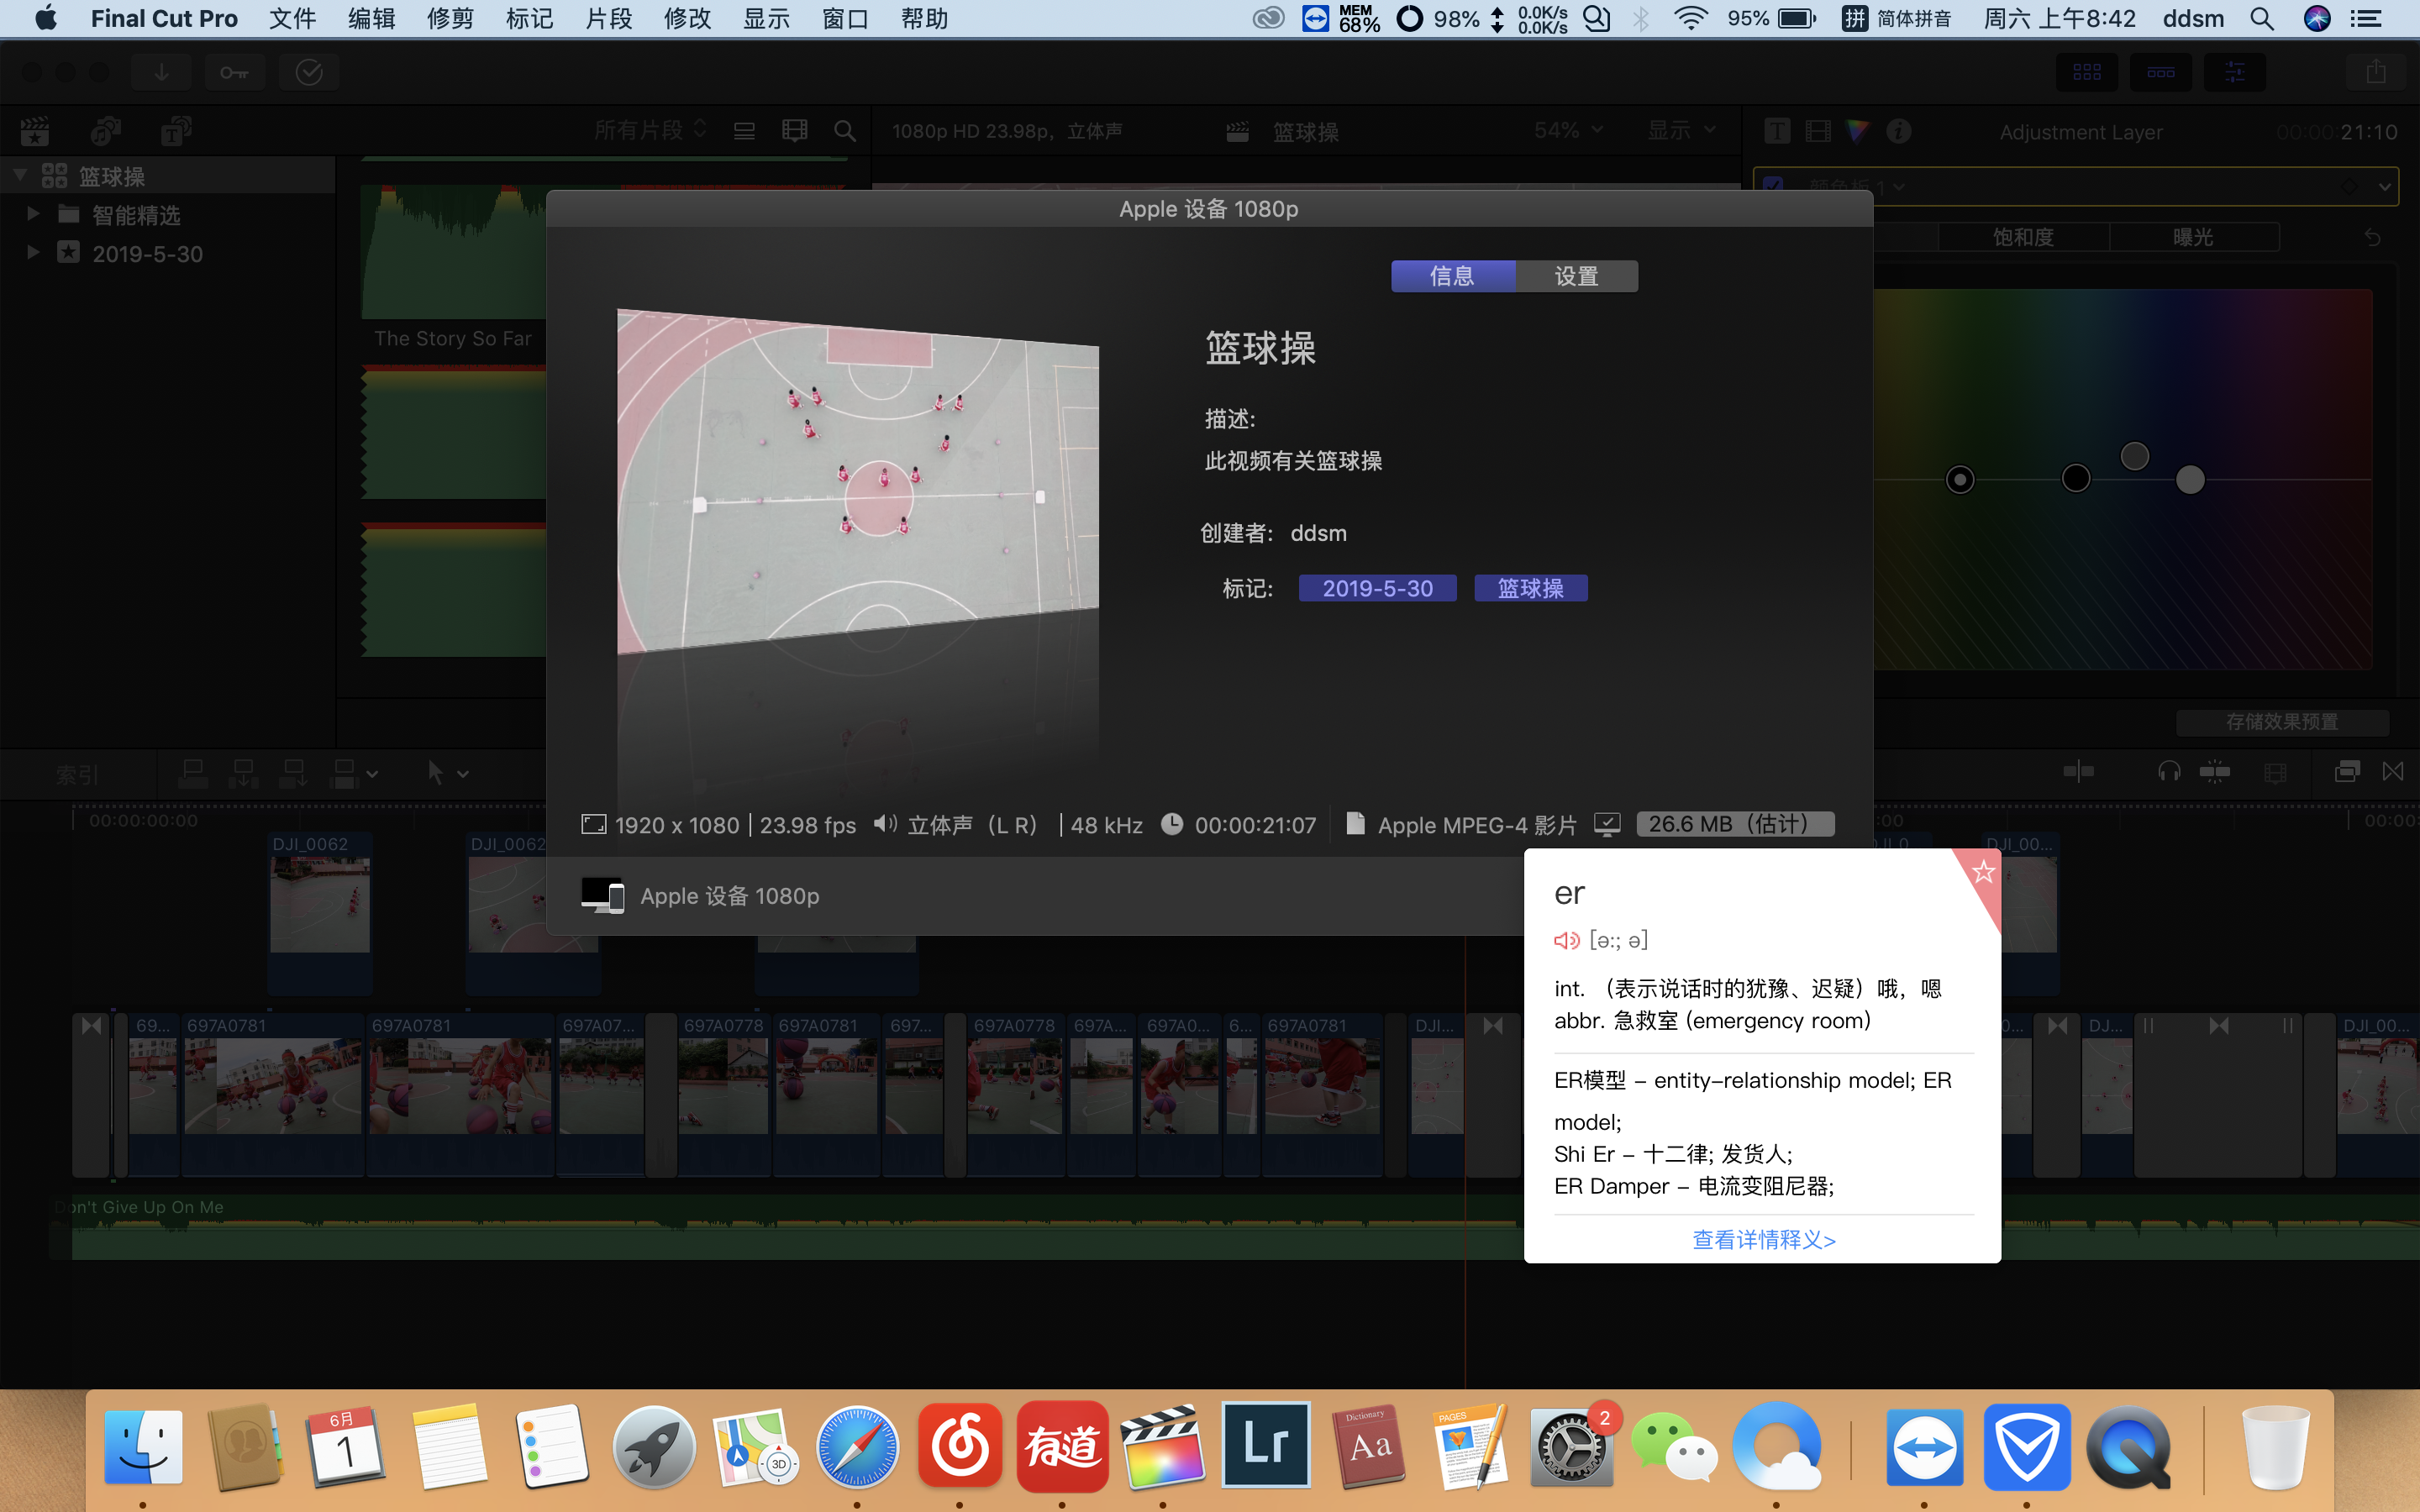Viewport: 2420px width, 1512px height.
Task: Toggle the headphones solo button
Action: (x=2169, y=772)
